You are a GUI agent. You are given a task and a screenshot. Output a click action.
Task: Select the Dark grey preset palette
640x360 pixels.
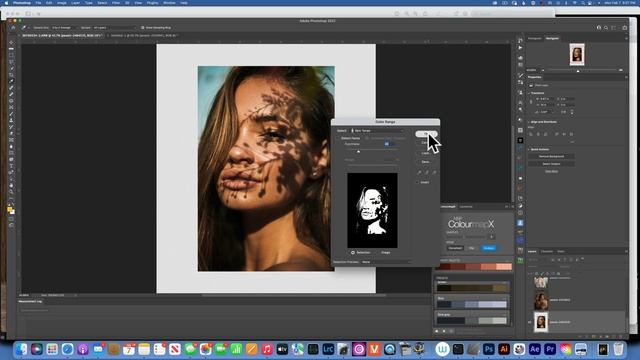tap(472, 321)
